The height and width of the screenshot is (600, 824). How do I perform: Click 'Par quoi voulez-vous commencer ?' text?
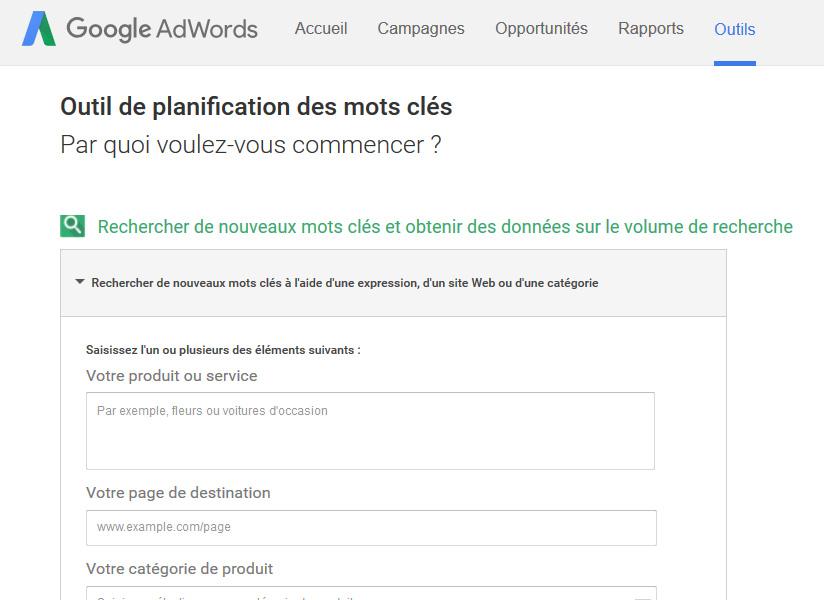(x=251, y=145)
